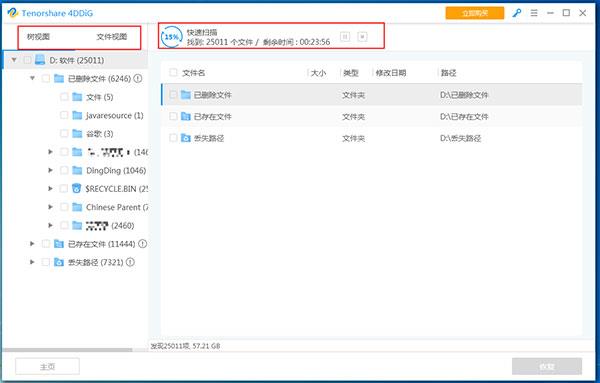Click the javaresource folder icon
600x383 pixels.
click(77, 115)
